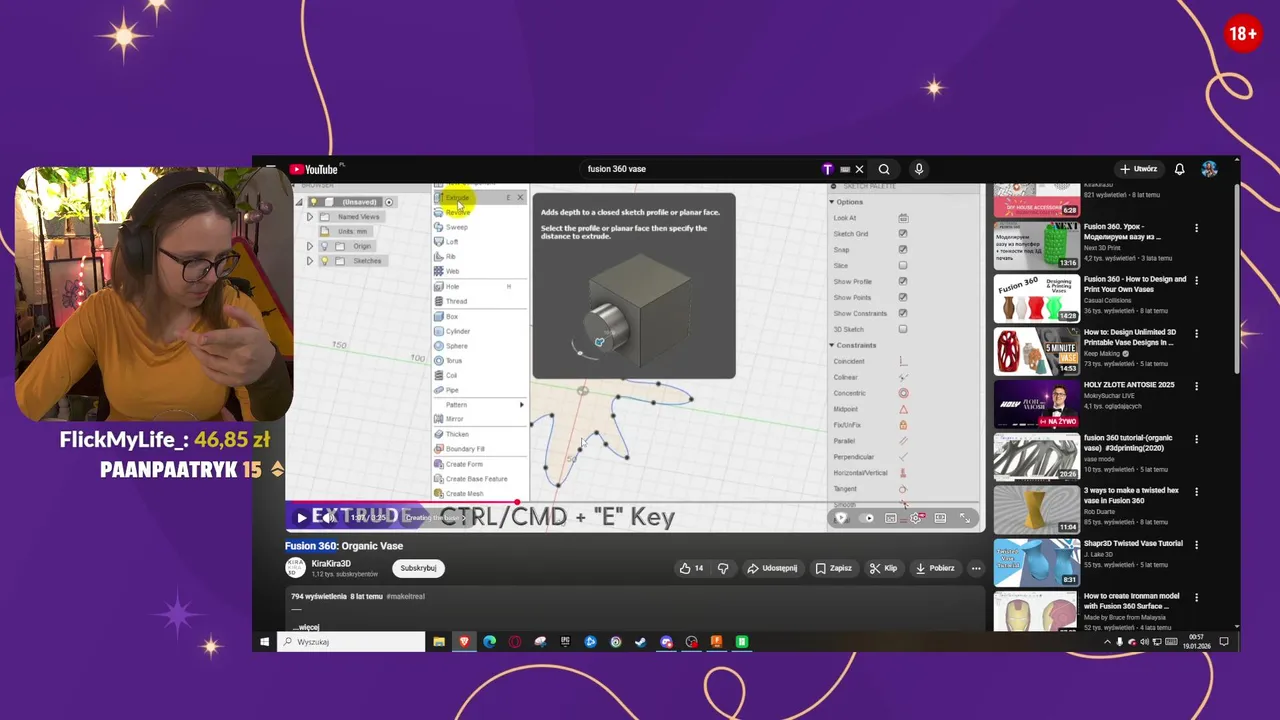Click the Subskrybuj button
The height and width of the screenshot is (720, 1280).
tap(418, 568)
